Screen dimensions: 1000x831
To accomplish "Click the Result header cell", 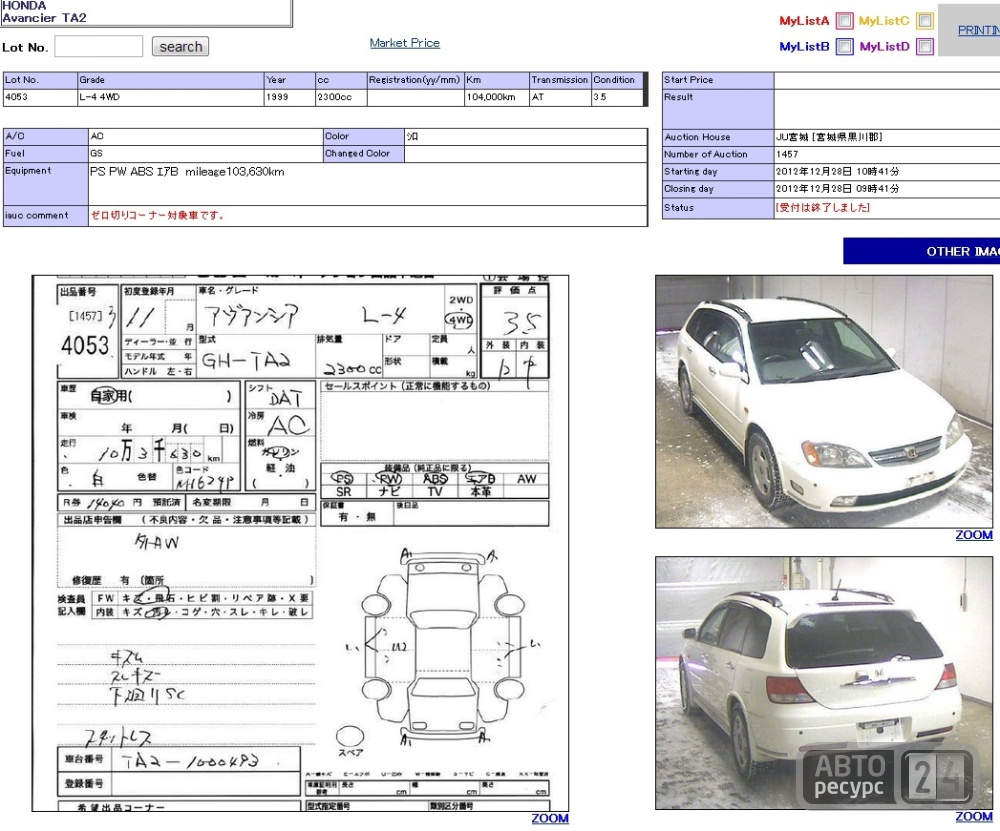I will pos(718,109).
